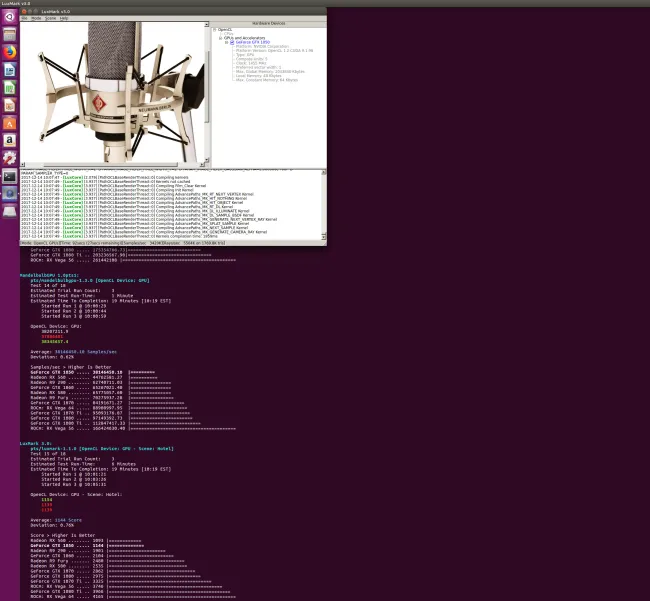Screen dimensions: 650x601
Task: Click the 'Platform: NVIDIA Corporation' device row
Action: pyautogui.click(x=262, y=46)
